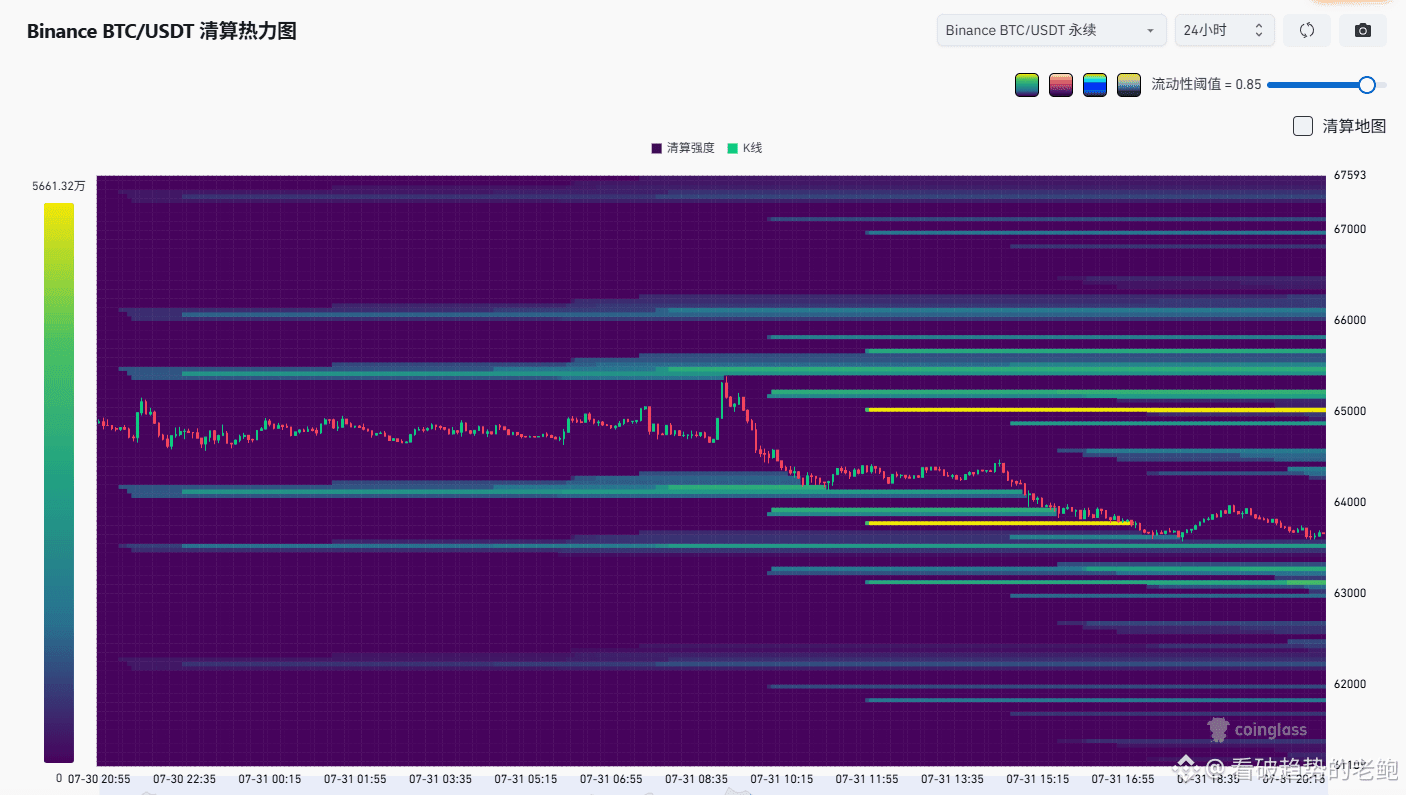Click the 67000 price axis label

click(x=1350, y=229)
